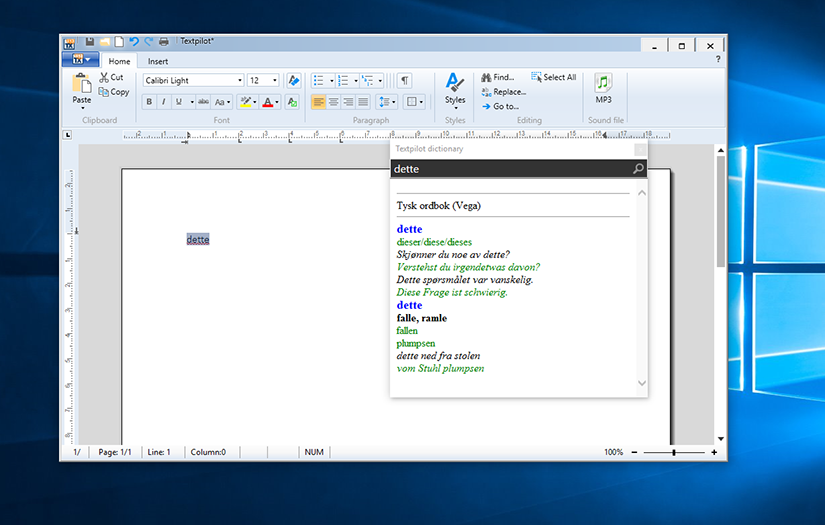Switch to the Home ribbon tab
Screen dimensions: 825x525
(x=119, y=62)
